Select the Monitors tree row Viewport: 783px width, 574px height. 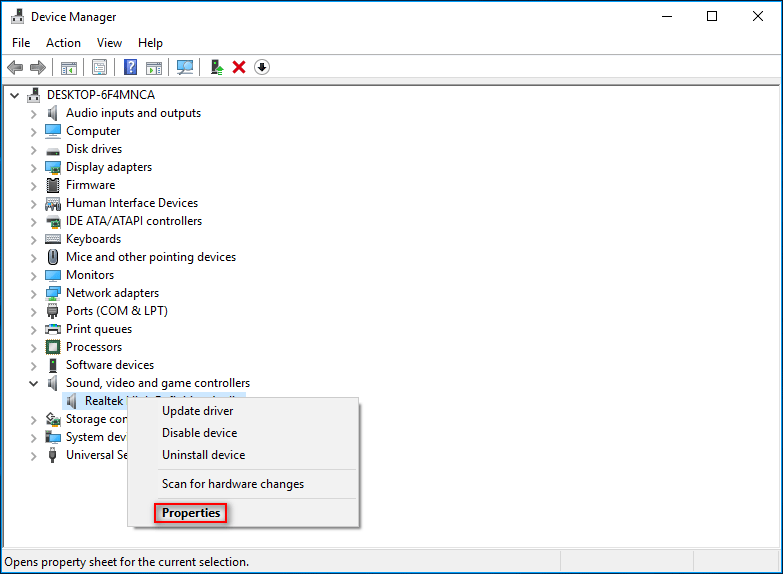90,275
